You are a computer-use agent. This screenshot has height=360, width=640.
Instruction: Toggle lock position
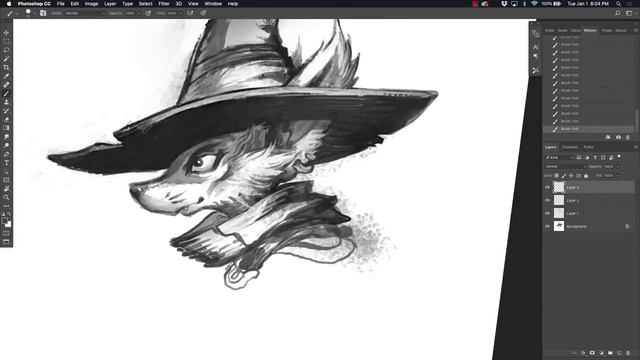(x=571, y=176)
